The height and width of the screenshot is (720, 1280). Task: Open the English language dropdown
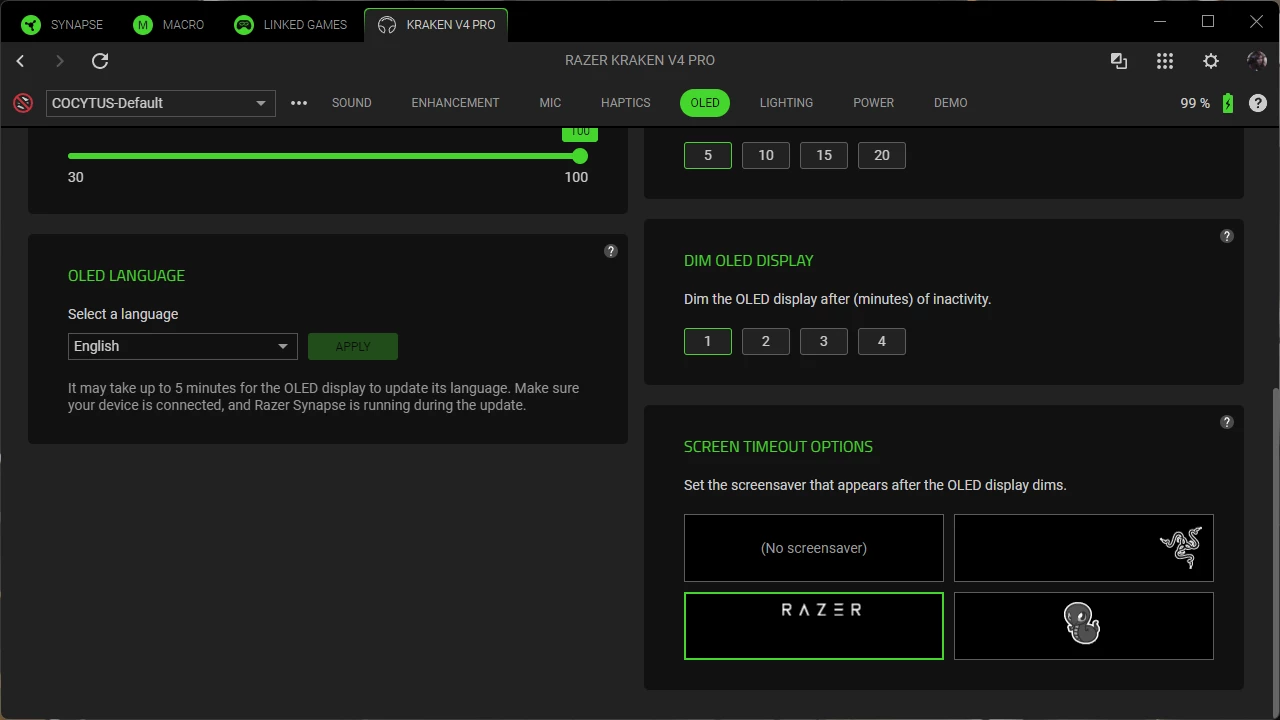click(x=183, y=346)
